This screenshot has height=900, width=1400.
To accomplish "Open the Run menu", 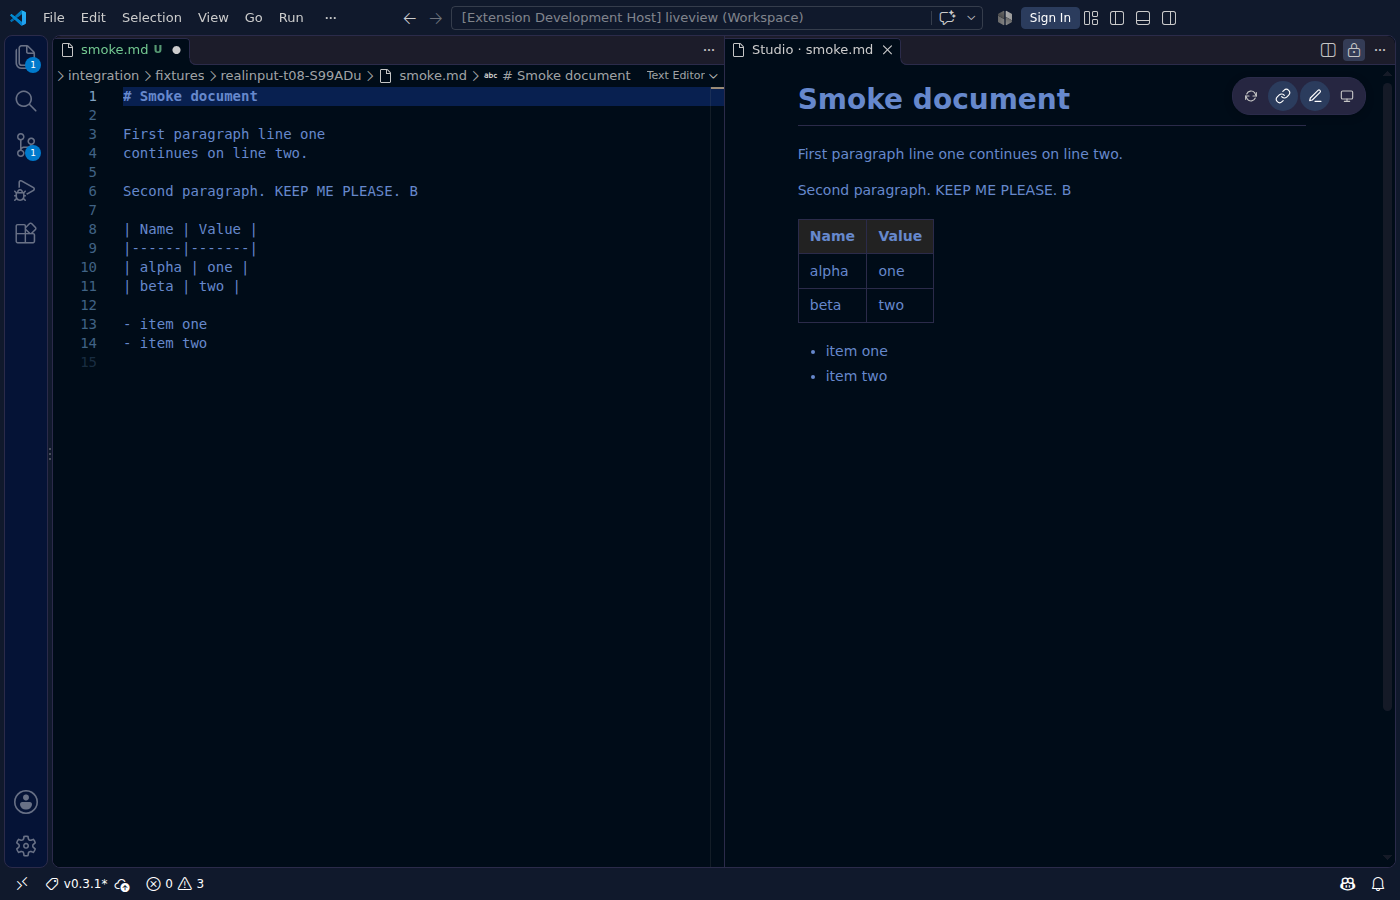I will pos(291,18).
